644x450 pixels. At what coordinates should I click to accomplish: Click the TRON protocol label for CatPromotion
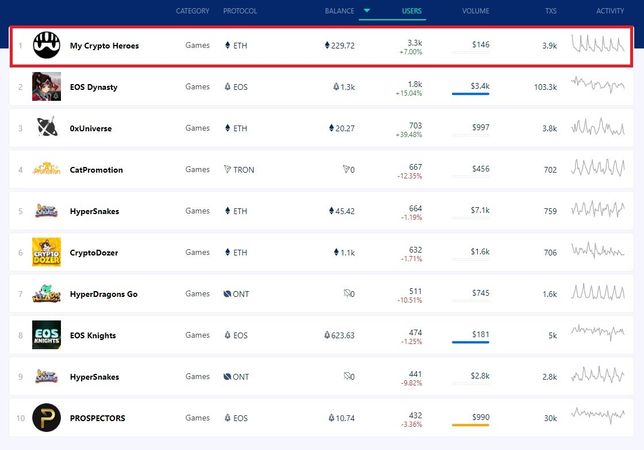243,170
